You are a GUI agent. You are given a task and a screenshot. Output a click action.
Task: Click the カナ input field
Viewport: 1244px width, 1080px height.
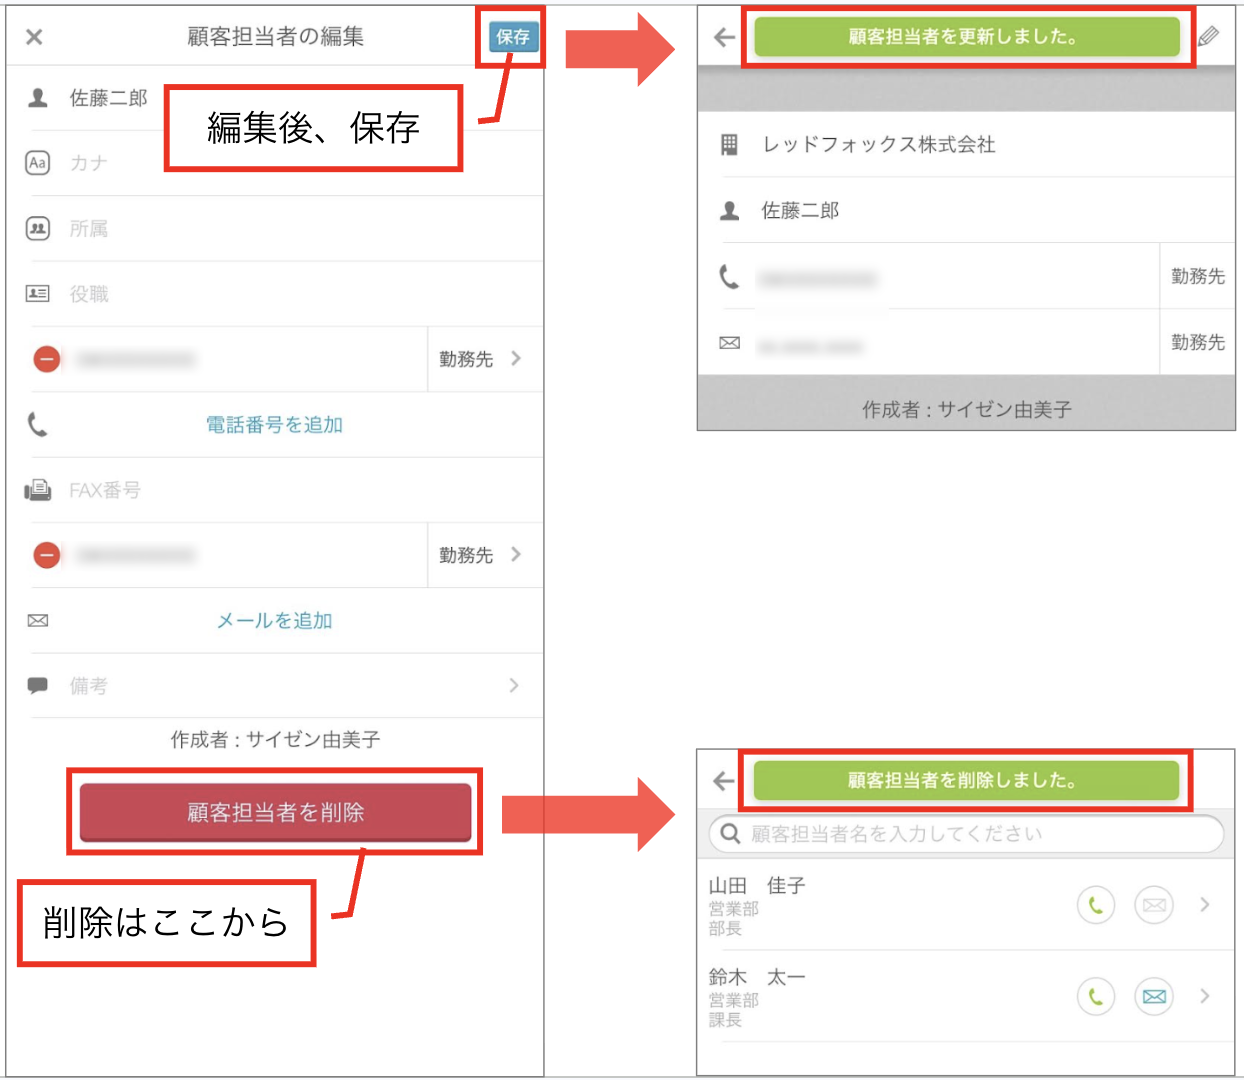285,163
